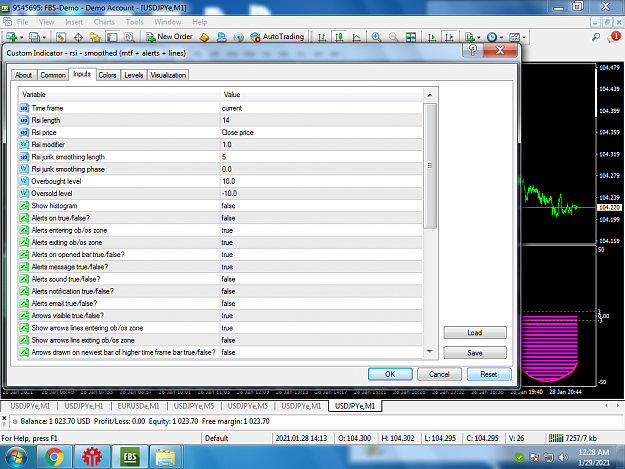Switch to the Colors tab
625x469 pixels.
(x=107, y=75)
